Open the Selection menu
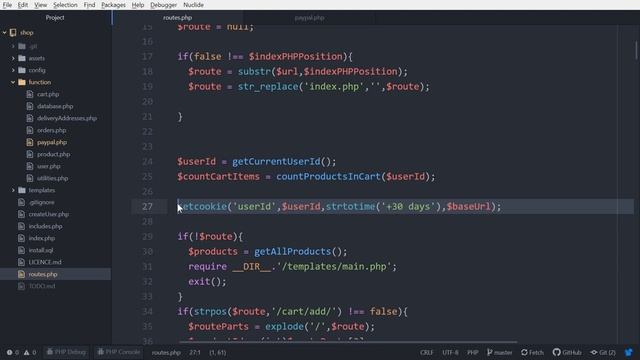The width and height of the screenshot is (640, 360). click(65, 5)
